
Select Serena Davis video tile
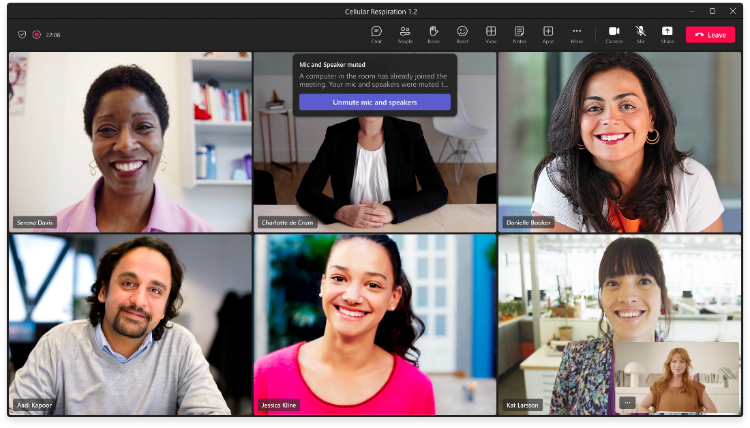click(x=130, y=142)
